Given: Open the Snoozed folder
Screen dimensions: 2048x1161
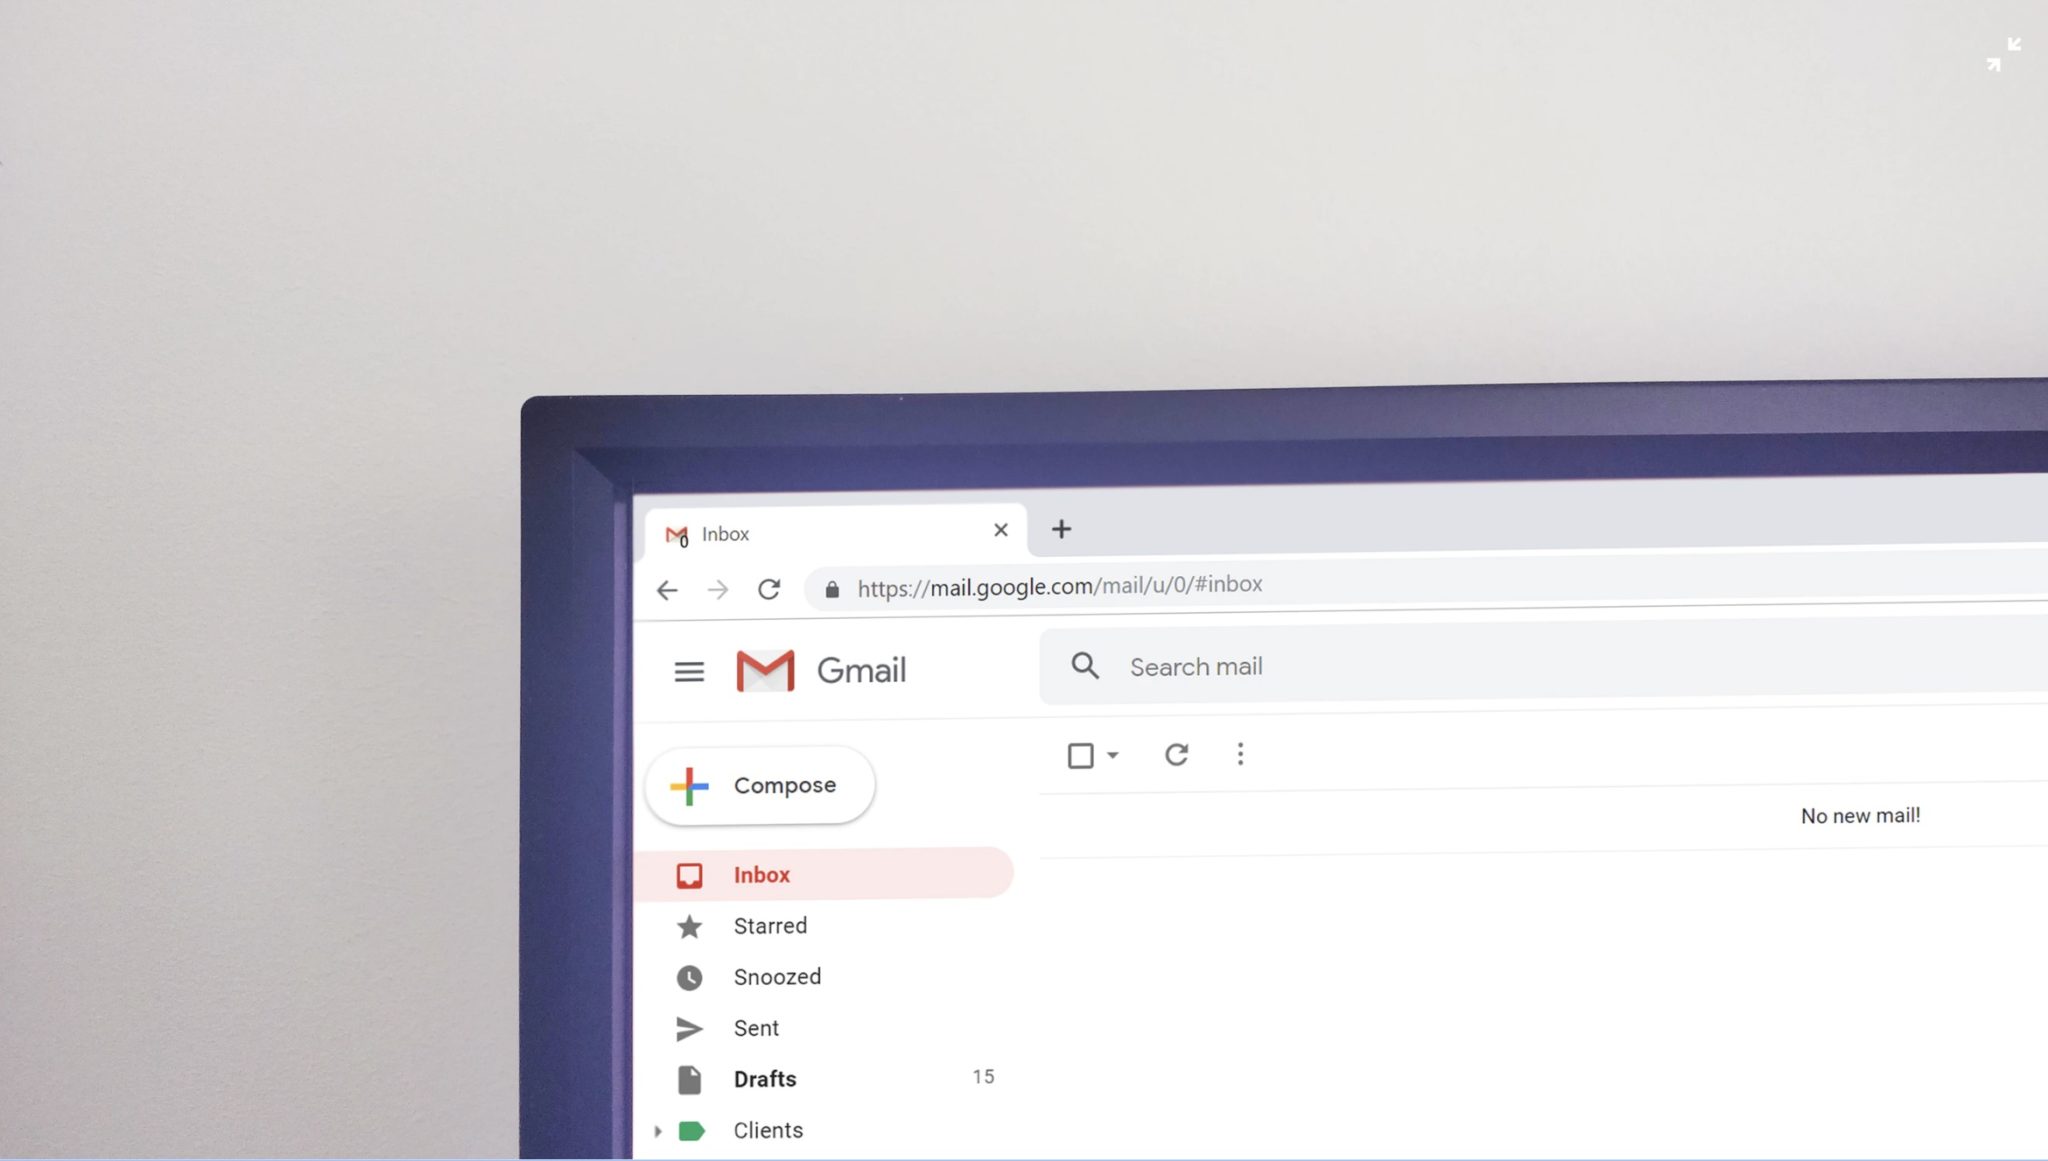Looking at the screenshot, I should [776, 975].
